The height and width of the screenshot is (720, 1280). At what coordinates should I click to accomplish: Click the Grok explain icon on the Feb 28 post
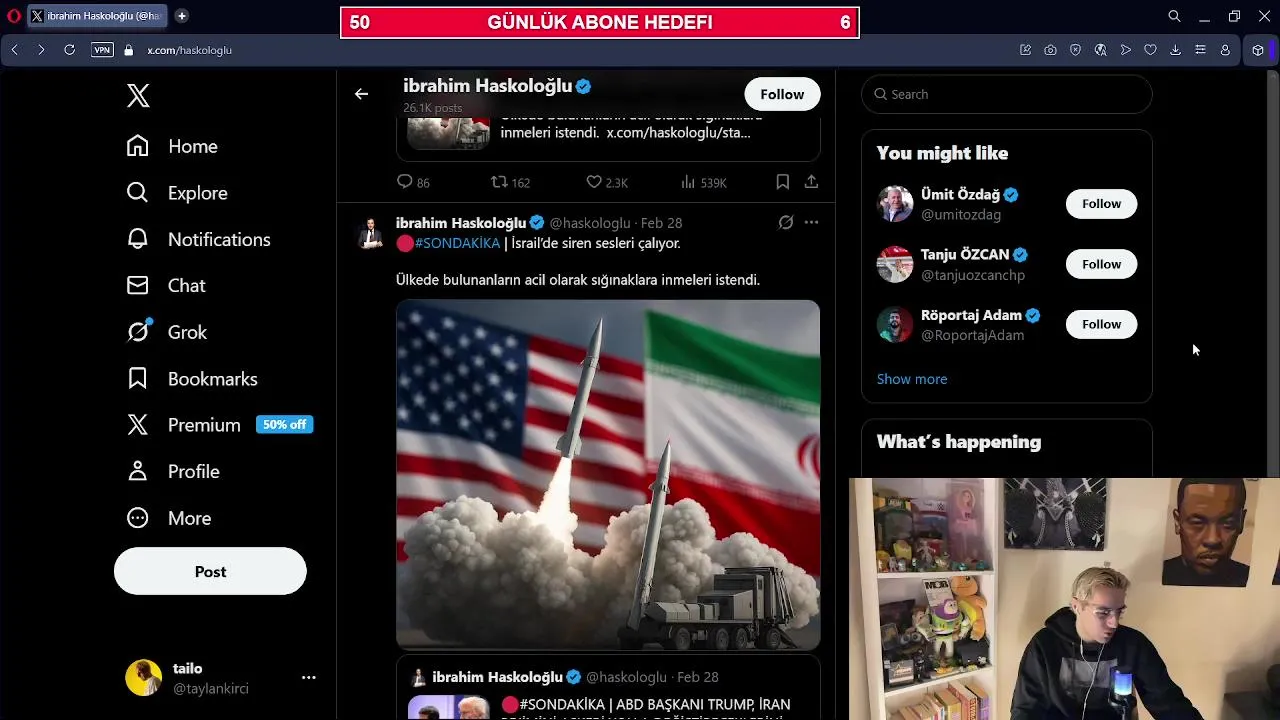click(x=786, y=222)
